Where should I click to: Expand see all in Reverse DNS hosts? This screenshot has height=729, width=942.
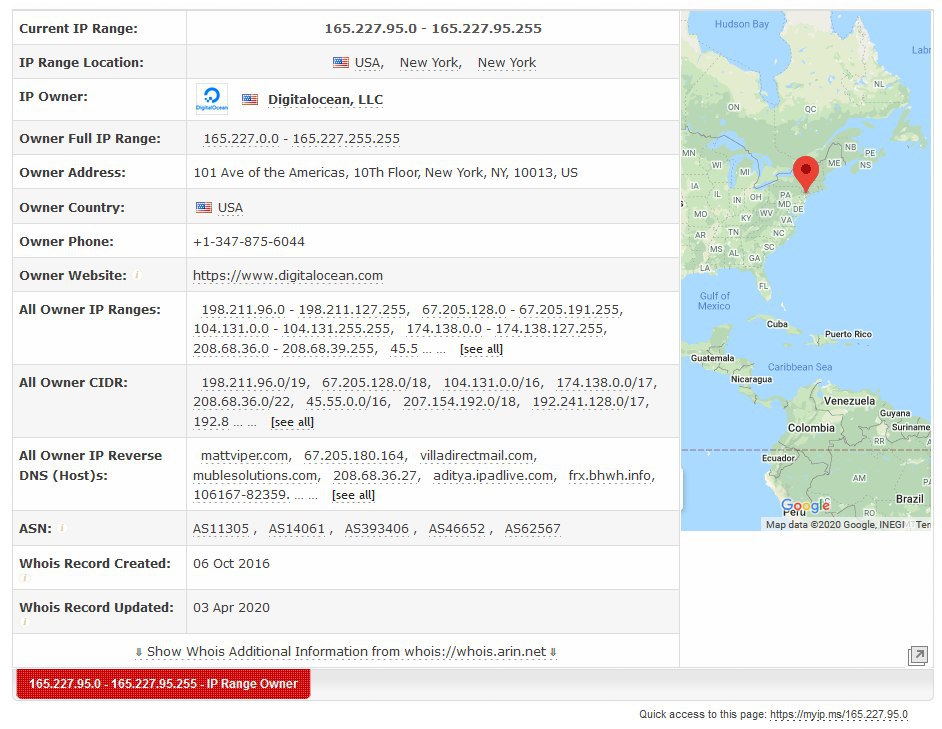[x=353, y=495]
